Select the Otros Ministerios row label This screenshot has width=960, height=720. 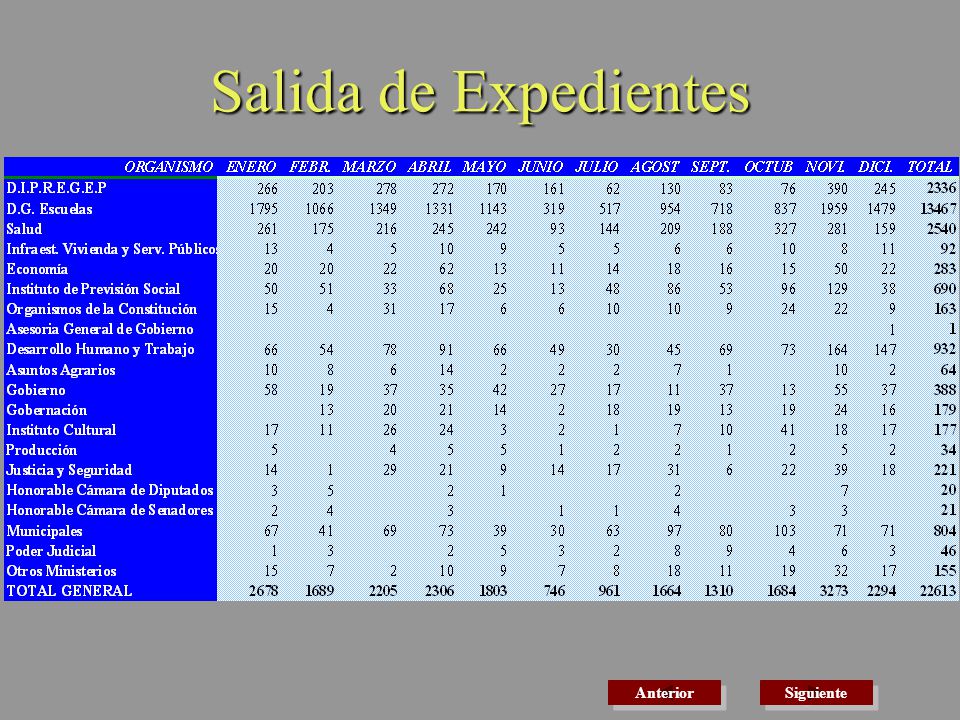coord(61,571)
